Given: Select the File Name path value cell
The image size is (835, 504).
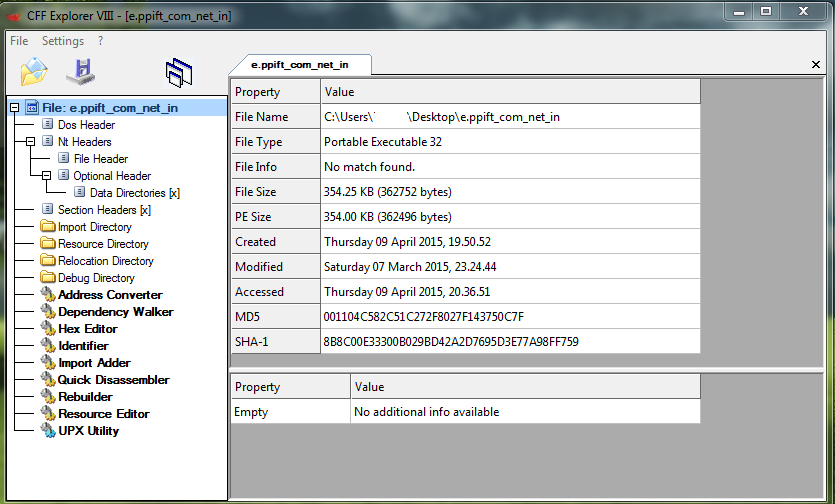Looking at the screenshot, I should (511, 117).
